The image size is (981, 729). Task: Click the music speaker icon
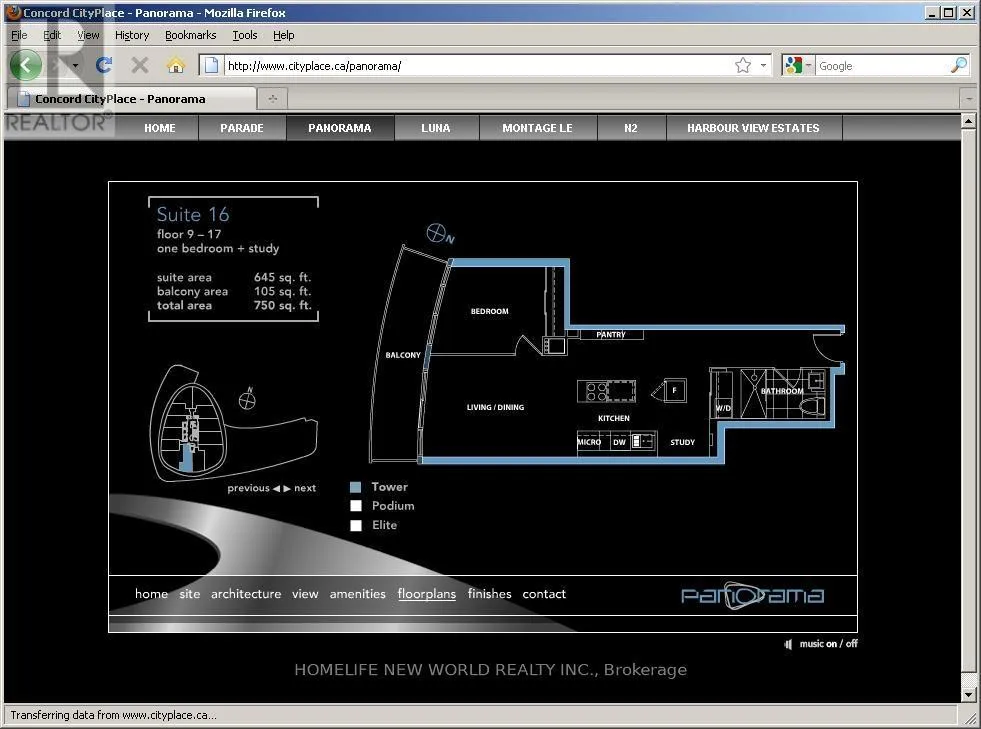pyautogui.click(x=788, y=644)
